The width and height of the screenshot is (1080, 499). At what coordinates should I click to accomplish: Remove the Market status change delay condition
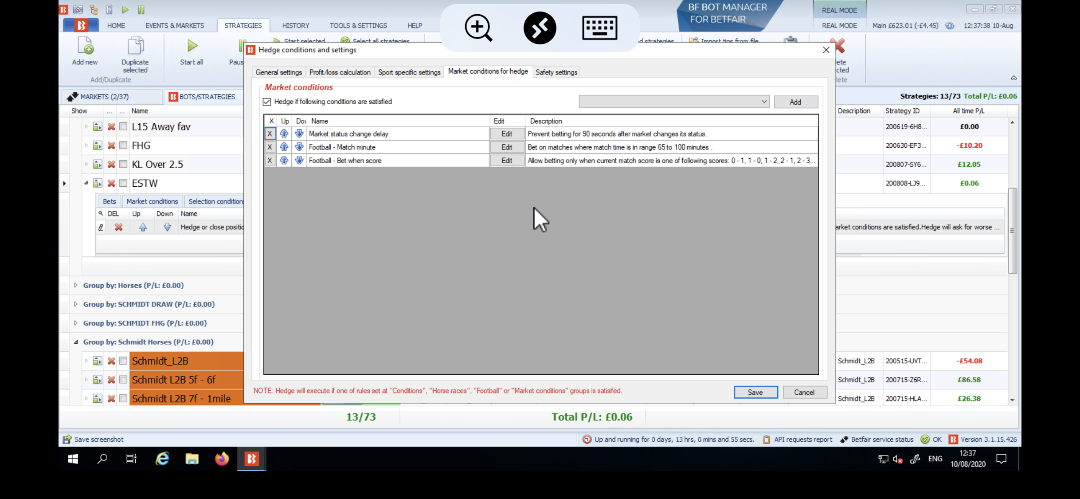tap(270, 134)
